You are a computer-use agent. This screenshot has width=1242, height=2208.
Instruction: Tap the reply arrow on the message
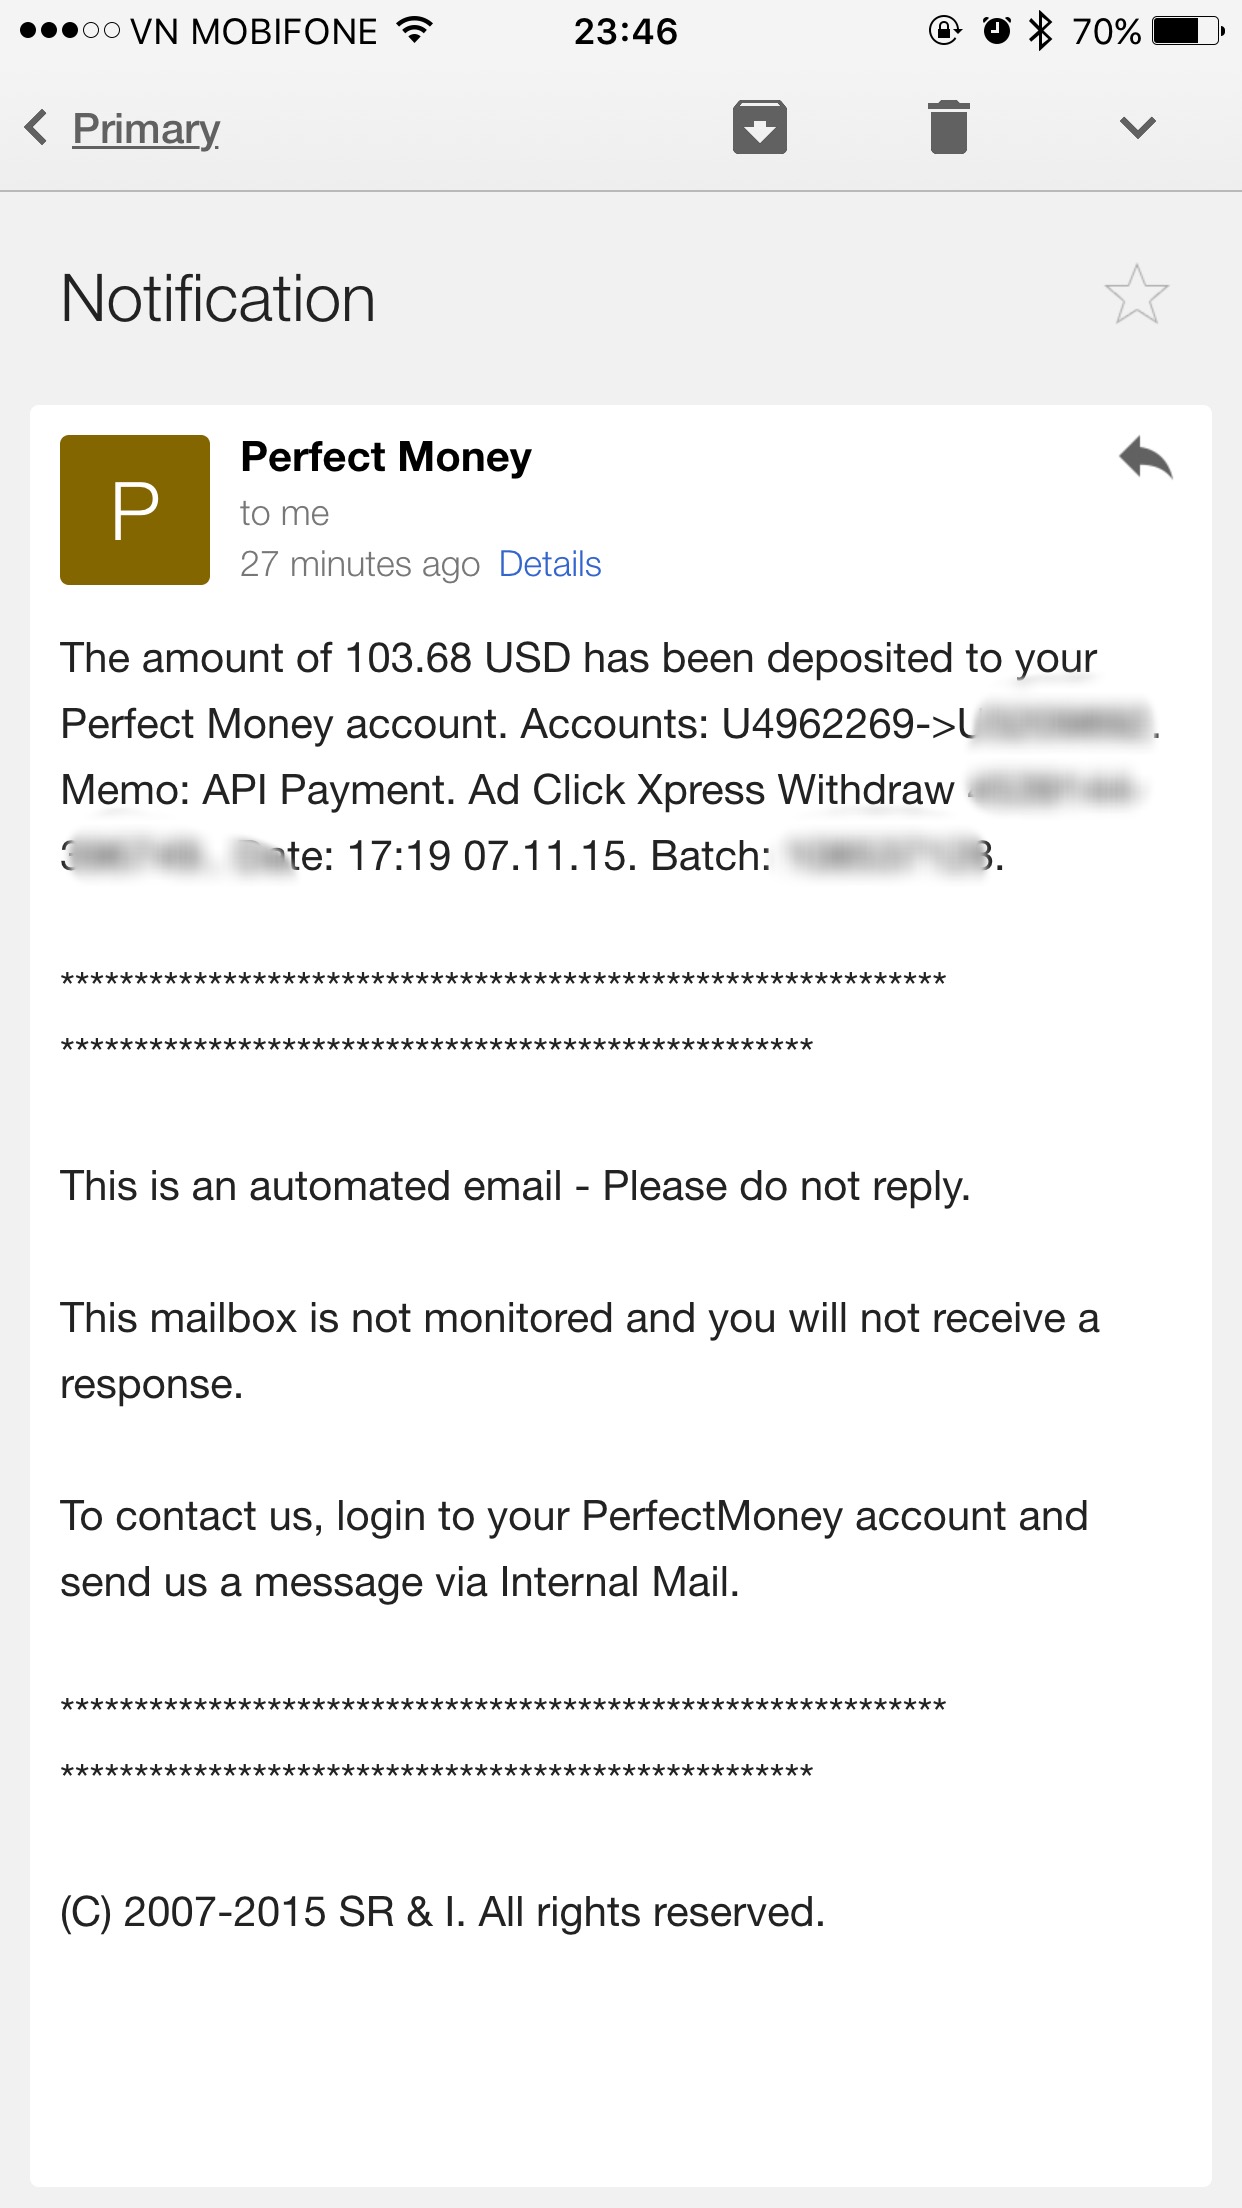[x=1145, y=459]
